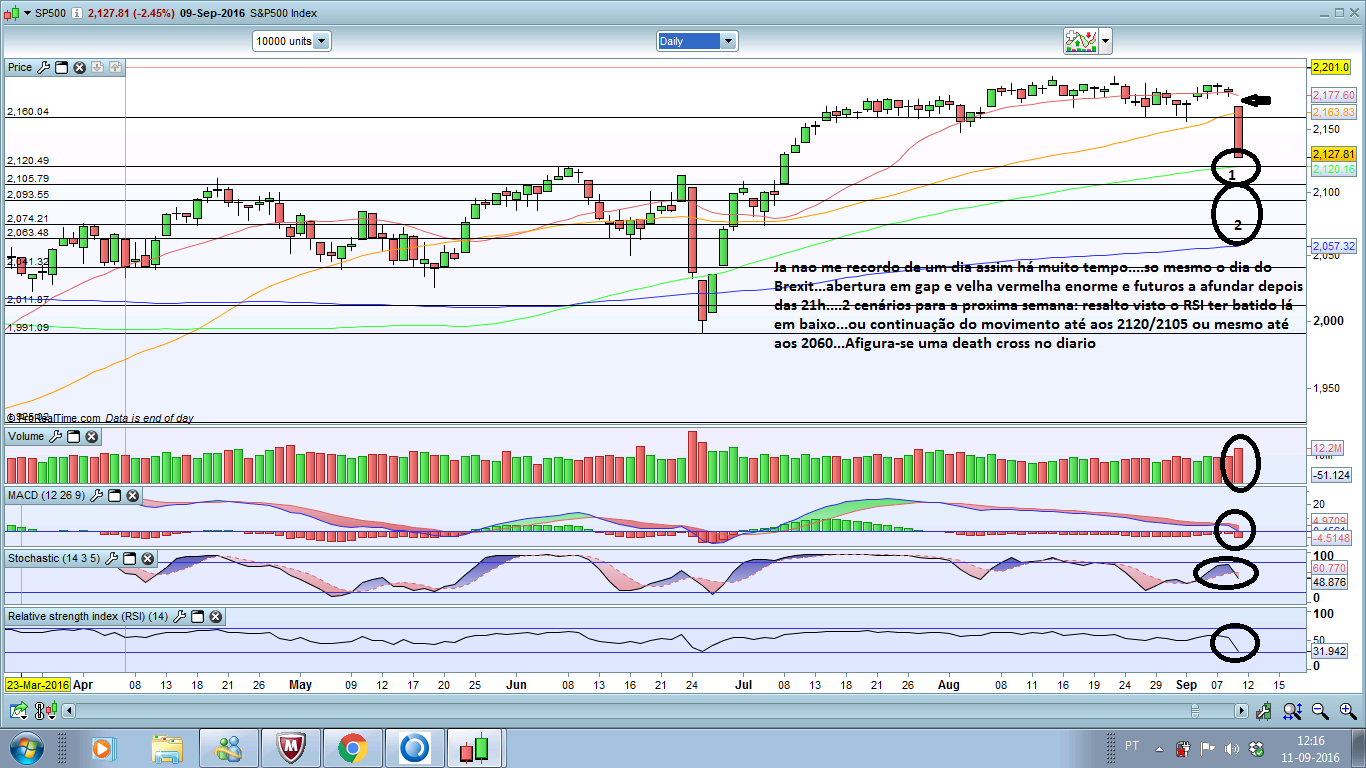Click the auto-fit zoom magnifier icon
The image size is (1366, 768).
(x=1293, y=710)
